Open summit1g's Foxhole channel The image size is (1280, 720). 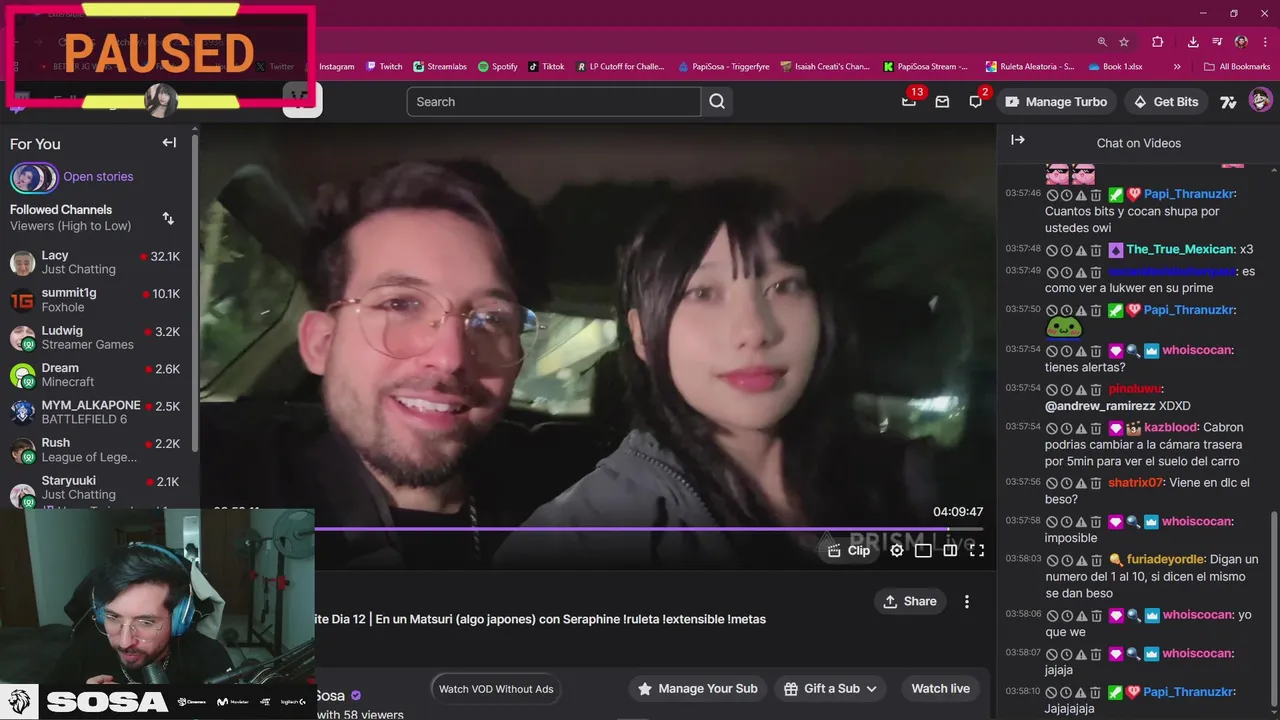pos(96,300)
